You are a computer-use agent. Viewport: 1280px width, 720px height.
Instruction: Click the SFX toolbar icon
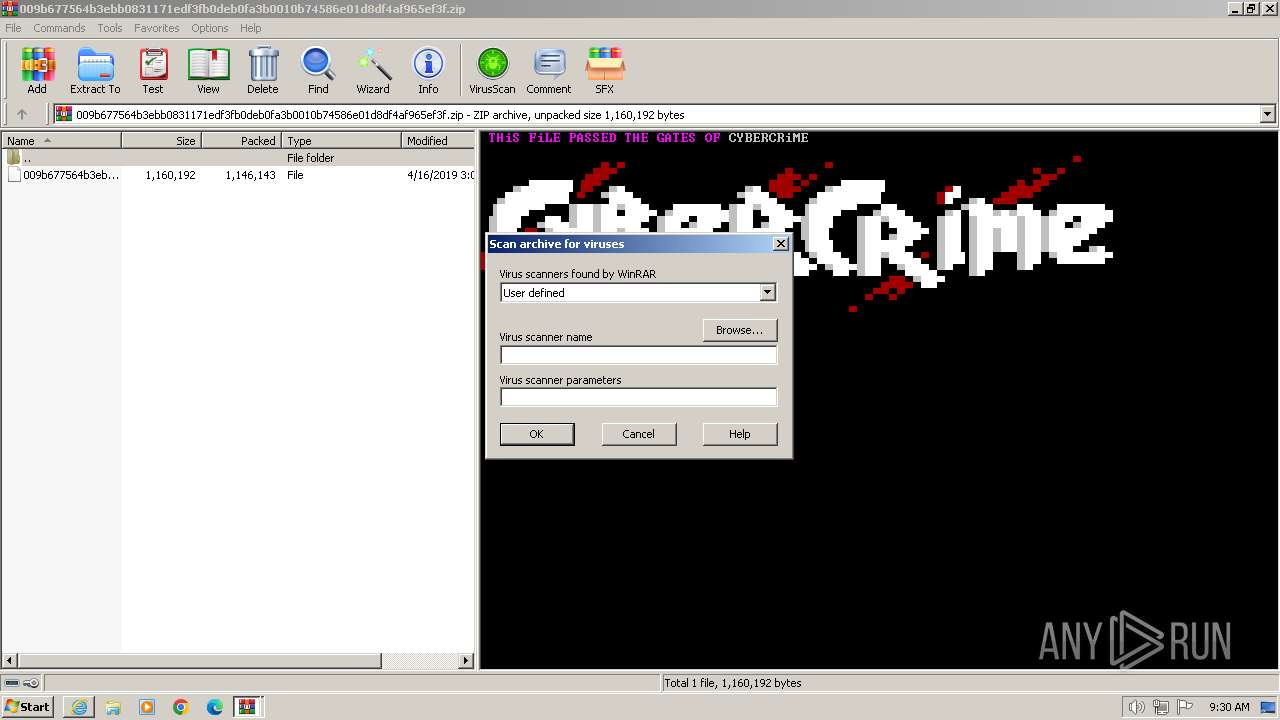pos(605,71)
